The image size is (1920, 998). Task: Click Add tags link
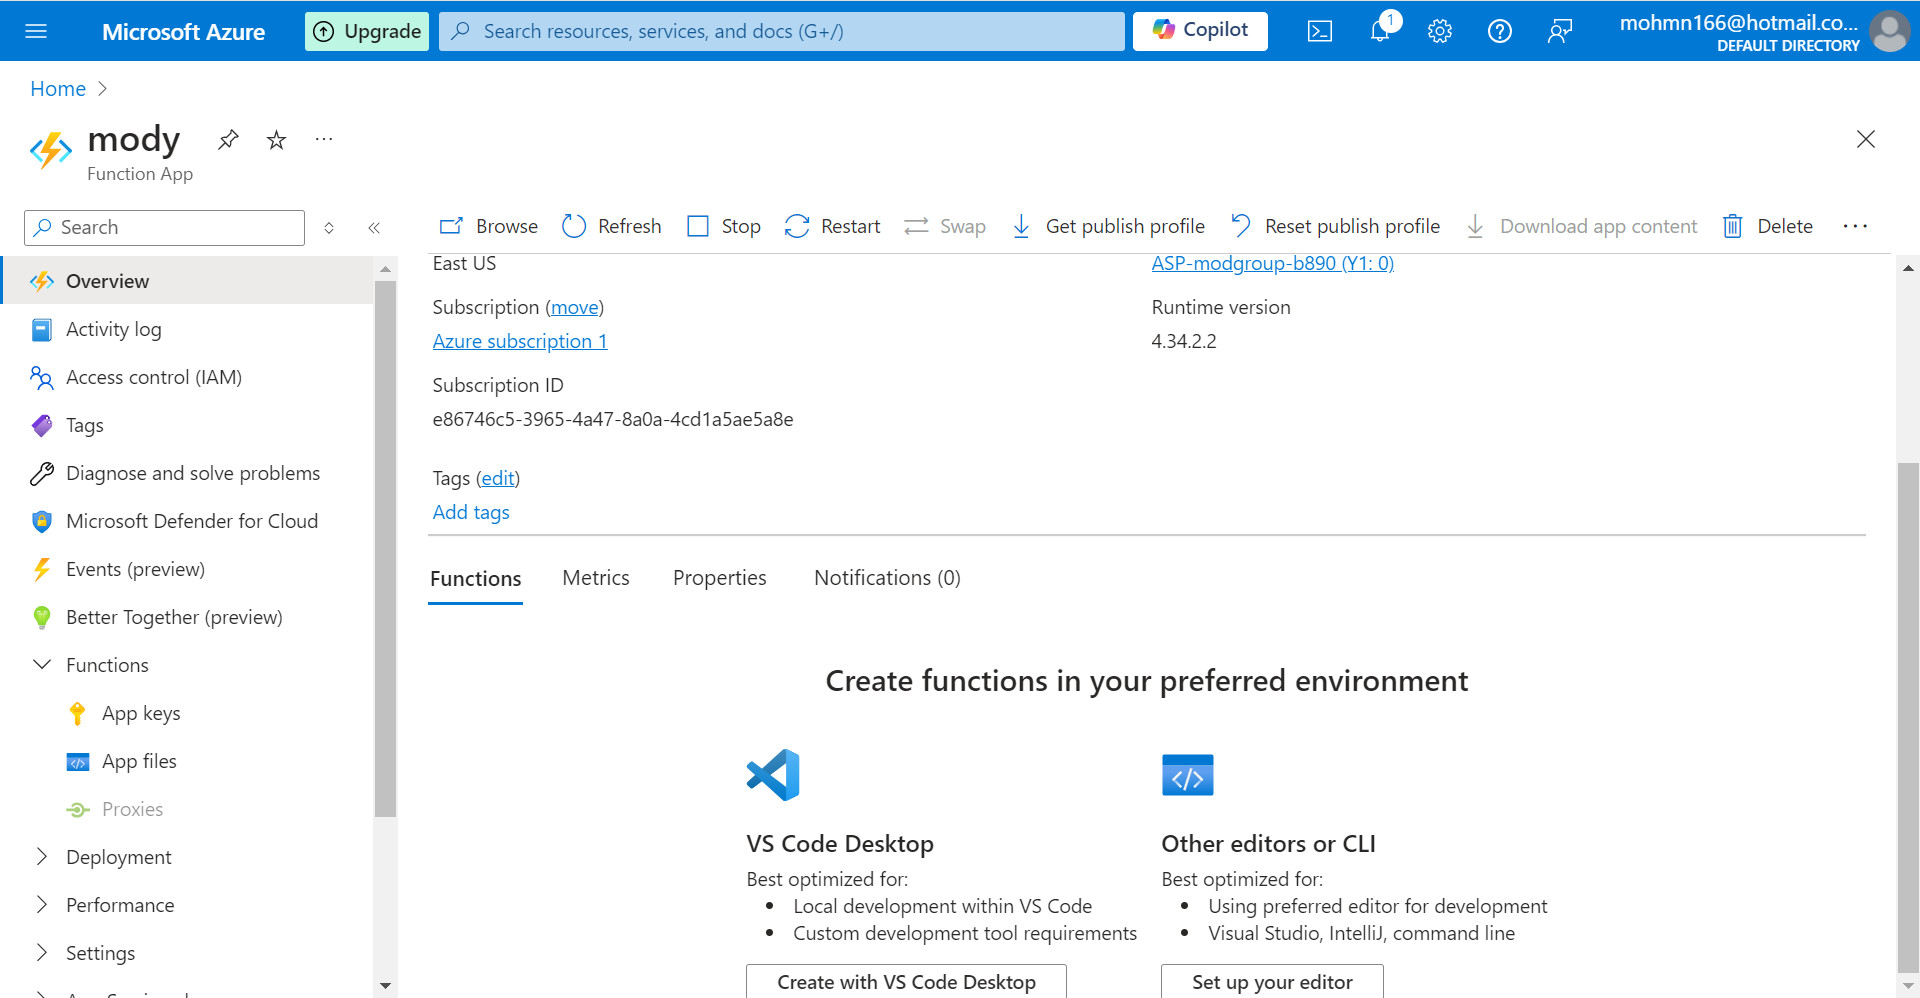tap(471, 512)
